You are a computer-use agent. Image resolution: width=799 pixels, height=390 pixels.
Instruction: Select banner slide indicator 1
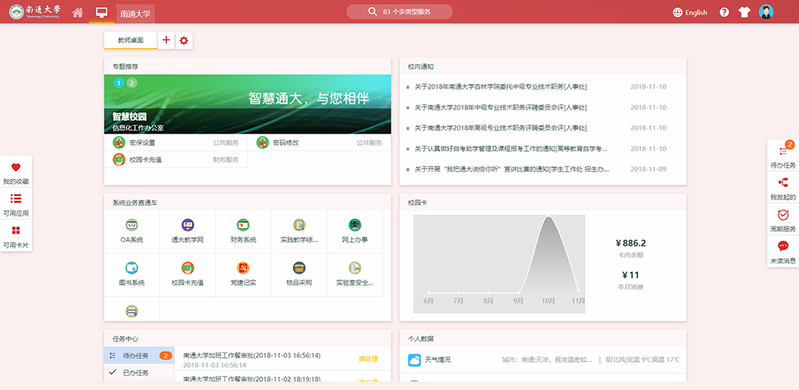(119, 83)
